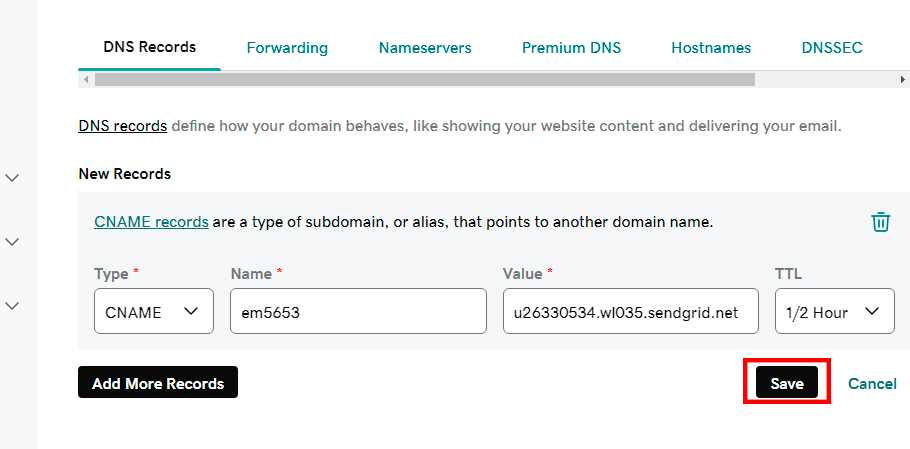The height and width of the screenshot is (449, 910).
Task: Switch to the DNS Records tab
Action: [149, 47]
